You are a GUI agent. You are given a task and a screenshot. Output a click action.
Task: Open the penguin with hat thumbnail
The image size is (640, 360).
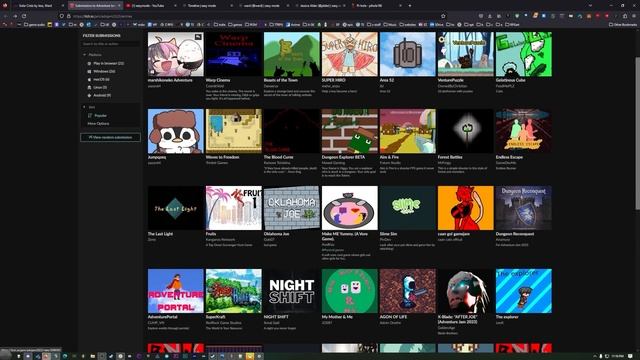tap(176, 131)
